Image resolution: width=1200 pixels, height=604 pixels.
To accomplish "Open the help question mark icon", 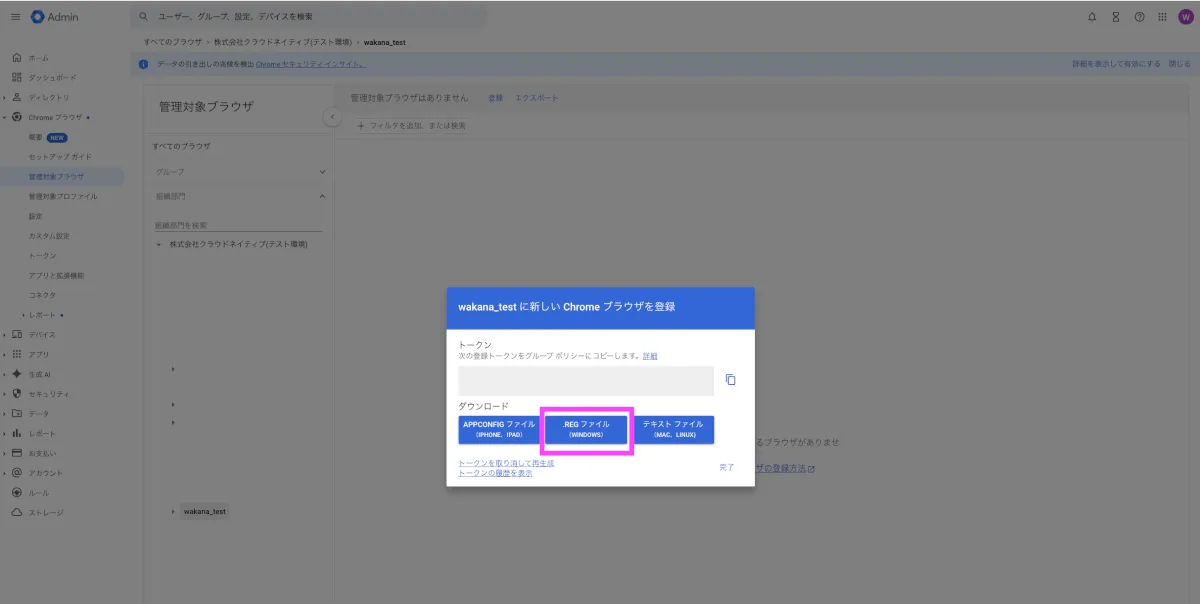I will pyautogui.click(x=1139, y=17).
